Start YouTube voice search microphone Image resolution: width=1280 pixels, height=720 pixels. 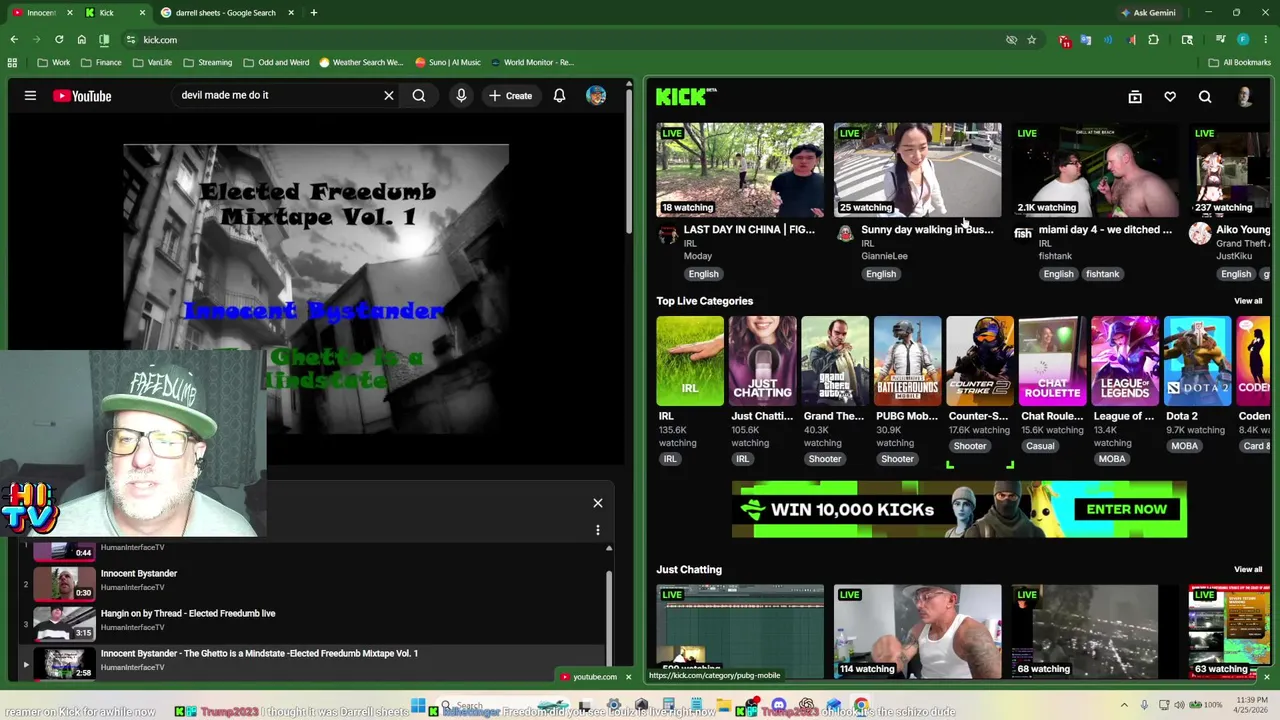coord(461,96)
